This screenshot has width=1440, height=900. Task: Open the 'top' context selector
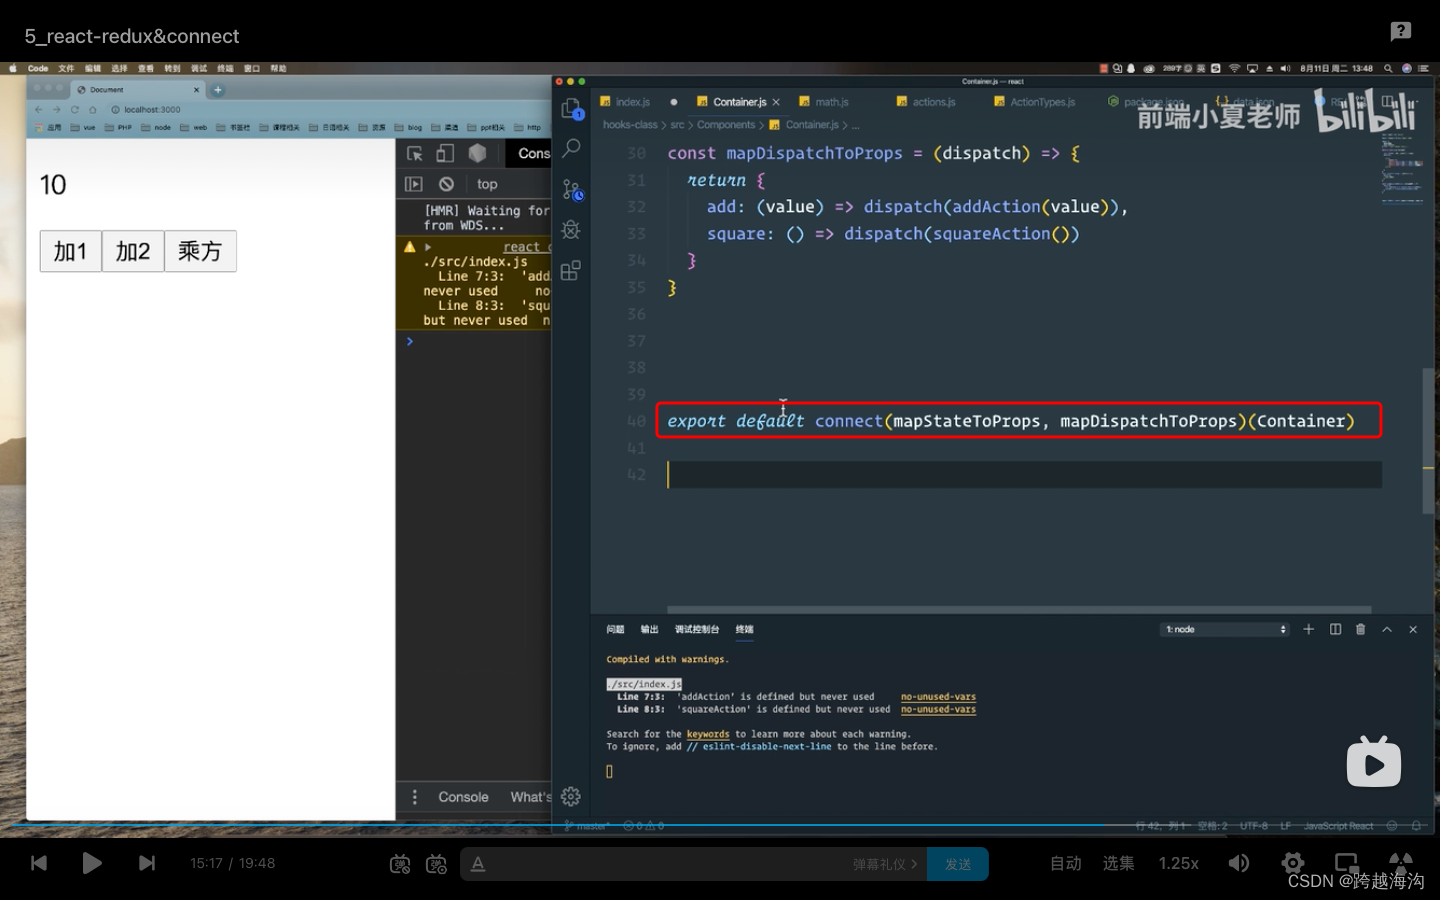click(487, 184)
